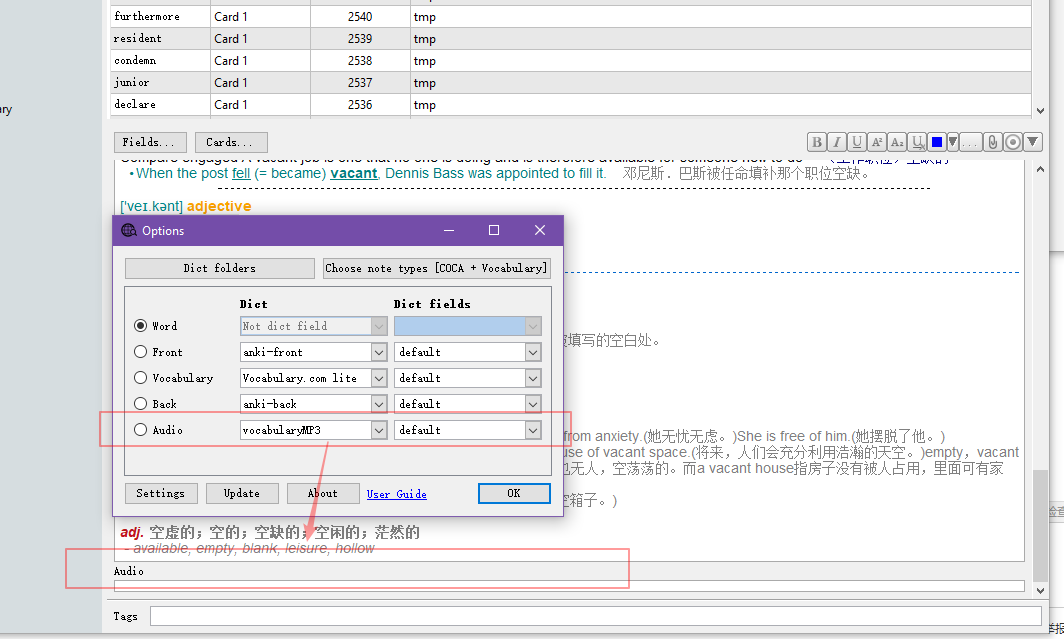Click the Options dialog globe icon
The width and height of the screenshot is (1064, 639).
pos(129,231)
